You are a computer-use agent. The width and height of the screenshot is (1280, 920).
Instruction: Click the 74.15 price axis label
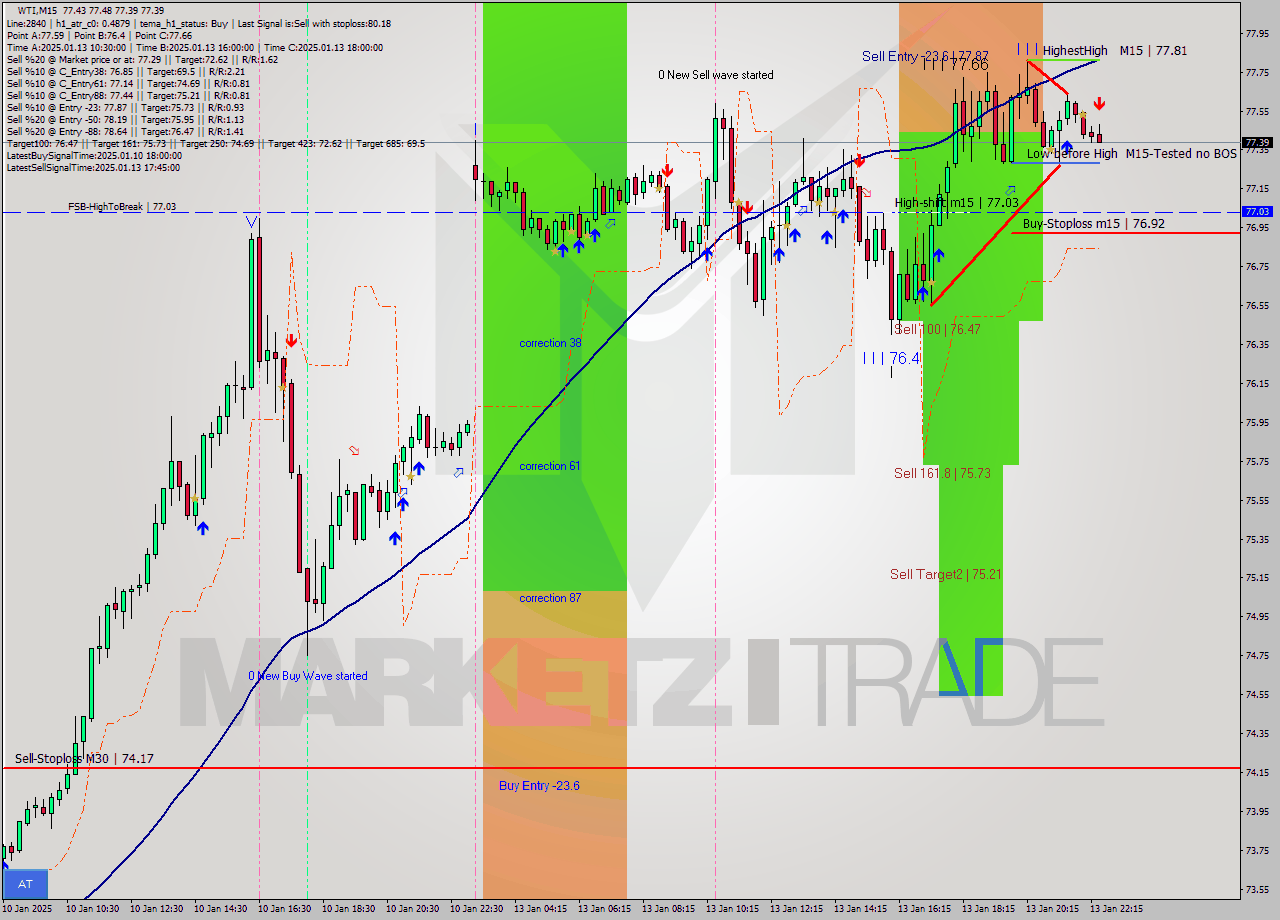(x=1257, y=772)
